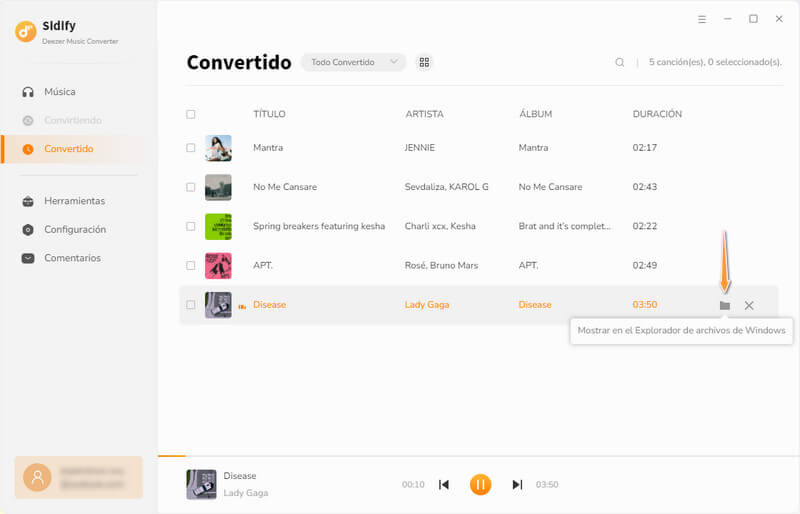This screenshot has width=800, height=514.
Task: Select the Convertido sidebar item
Action: point(79,149)
